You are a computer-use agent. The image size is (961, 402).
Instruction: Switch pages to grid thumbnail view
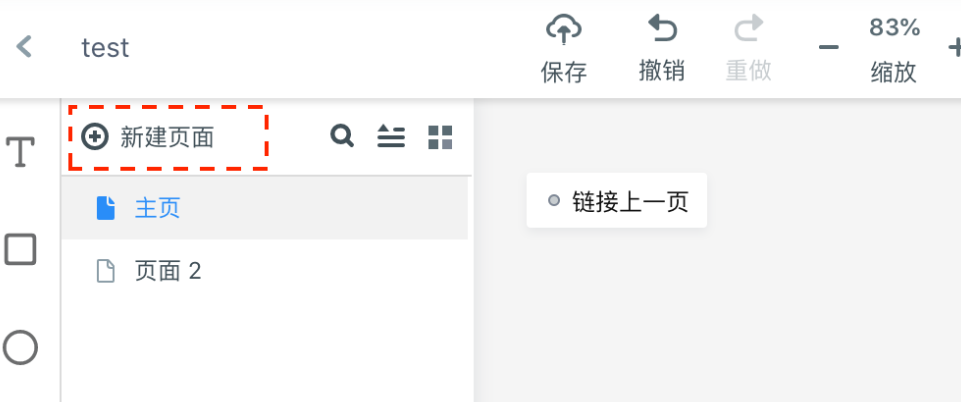click(x=440, y=137)
